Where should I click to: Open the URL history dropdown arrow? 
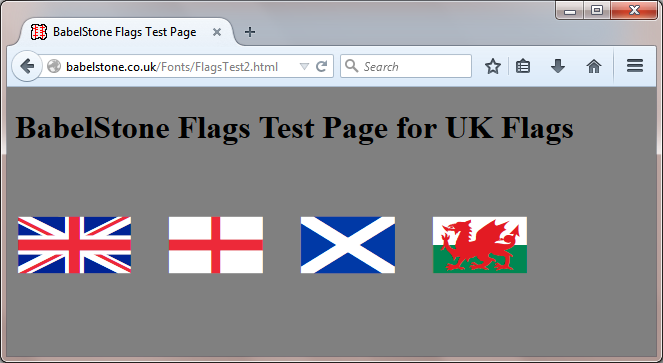(x=304, y=66)
